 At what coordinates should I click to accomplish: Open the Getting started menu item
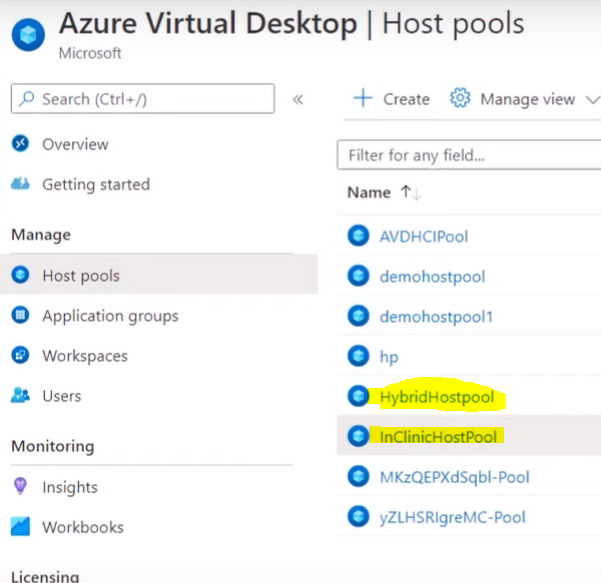click(96, 184)
